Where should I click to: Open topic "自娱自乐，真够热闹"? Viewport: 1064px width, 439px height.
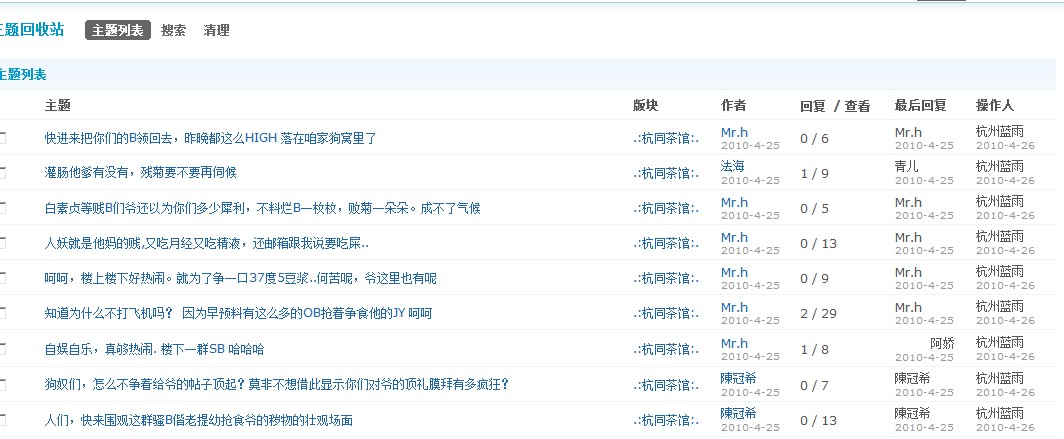154,350
